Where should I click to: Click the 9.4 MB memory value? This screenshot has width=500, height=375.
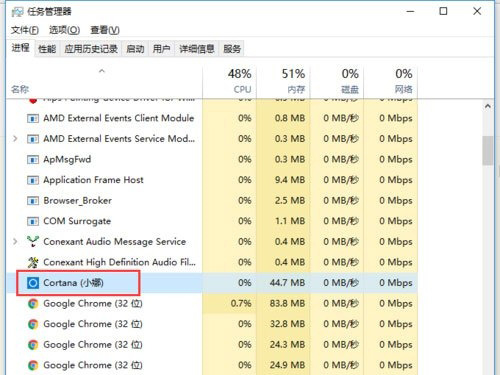tap(290, 180)
